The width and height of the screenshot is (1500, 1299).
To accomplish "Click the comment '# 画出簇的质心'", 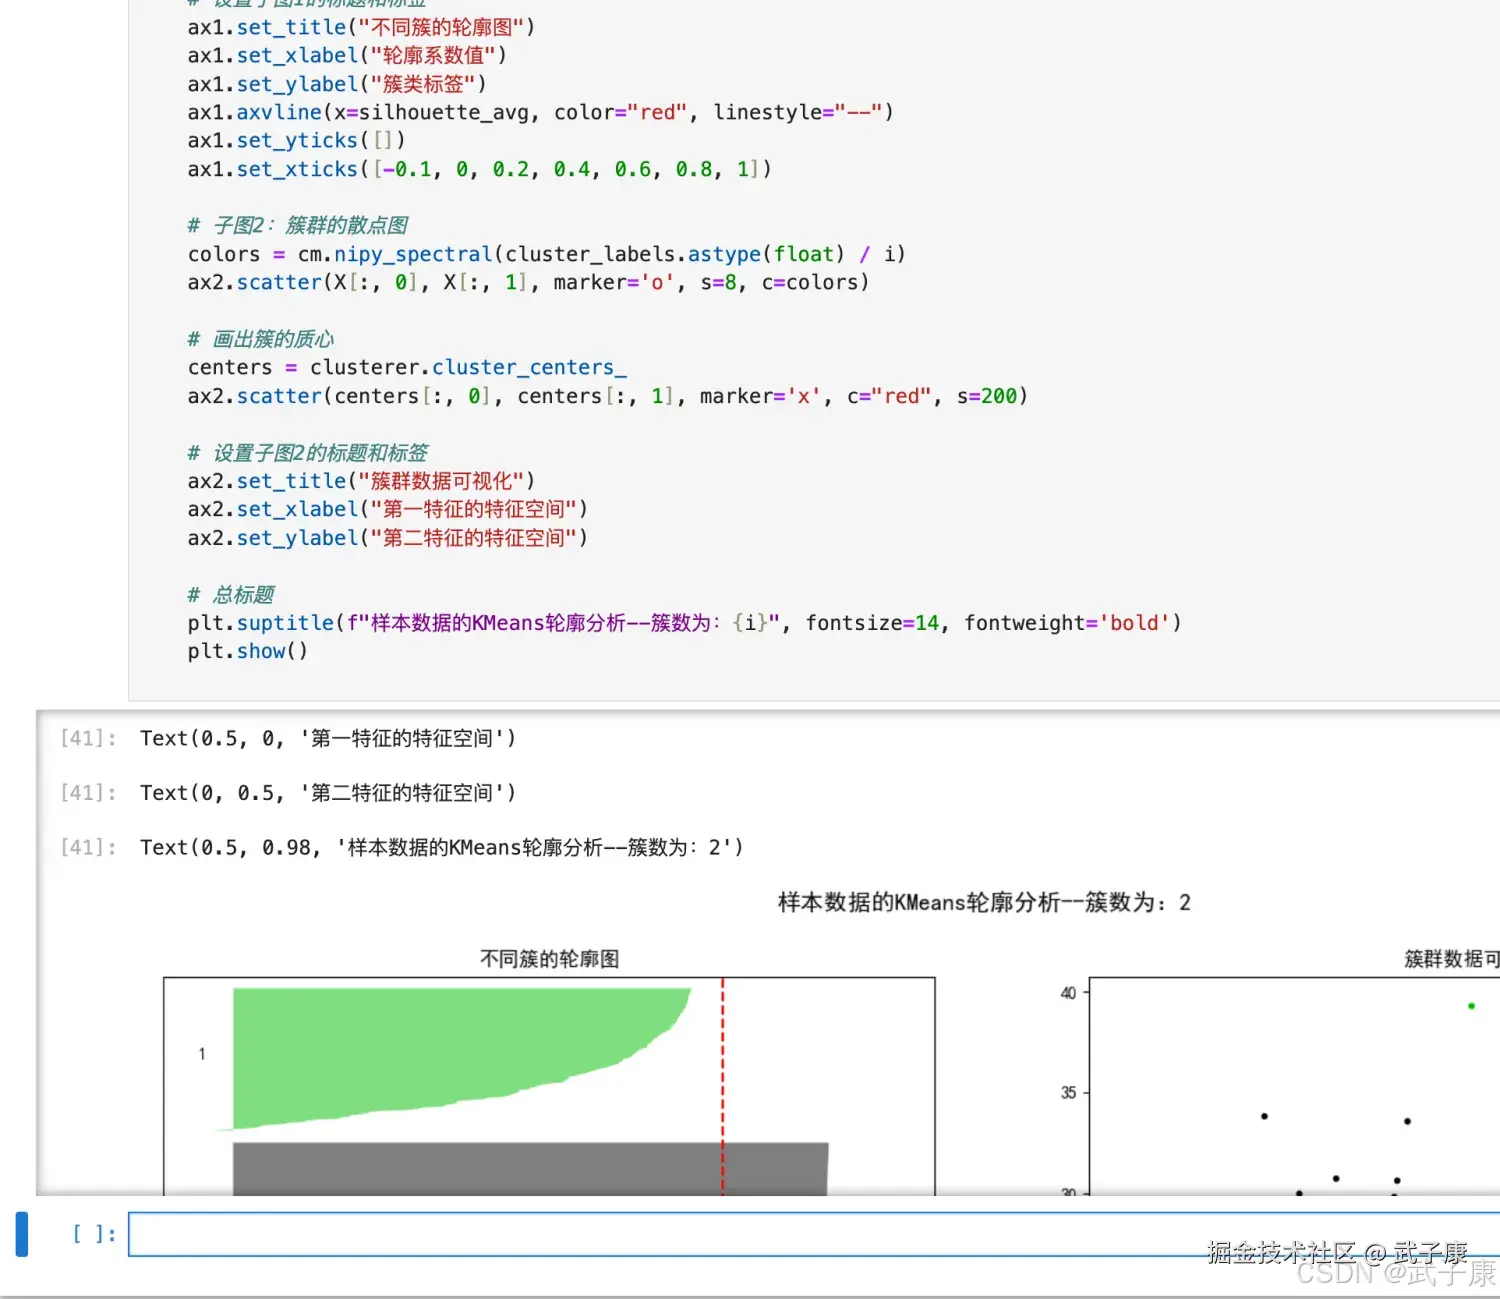I will tap(261, 339).
